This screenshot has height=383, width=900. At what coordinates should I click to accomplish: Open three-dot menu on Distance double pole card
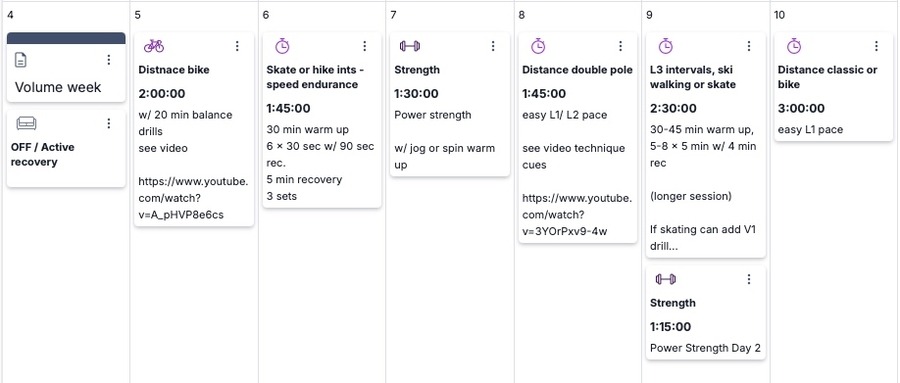click(620, 46)
